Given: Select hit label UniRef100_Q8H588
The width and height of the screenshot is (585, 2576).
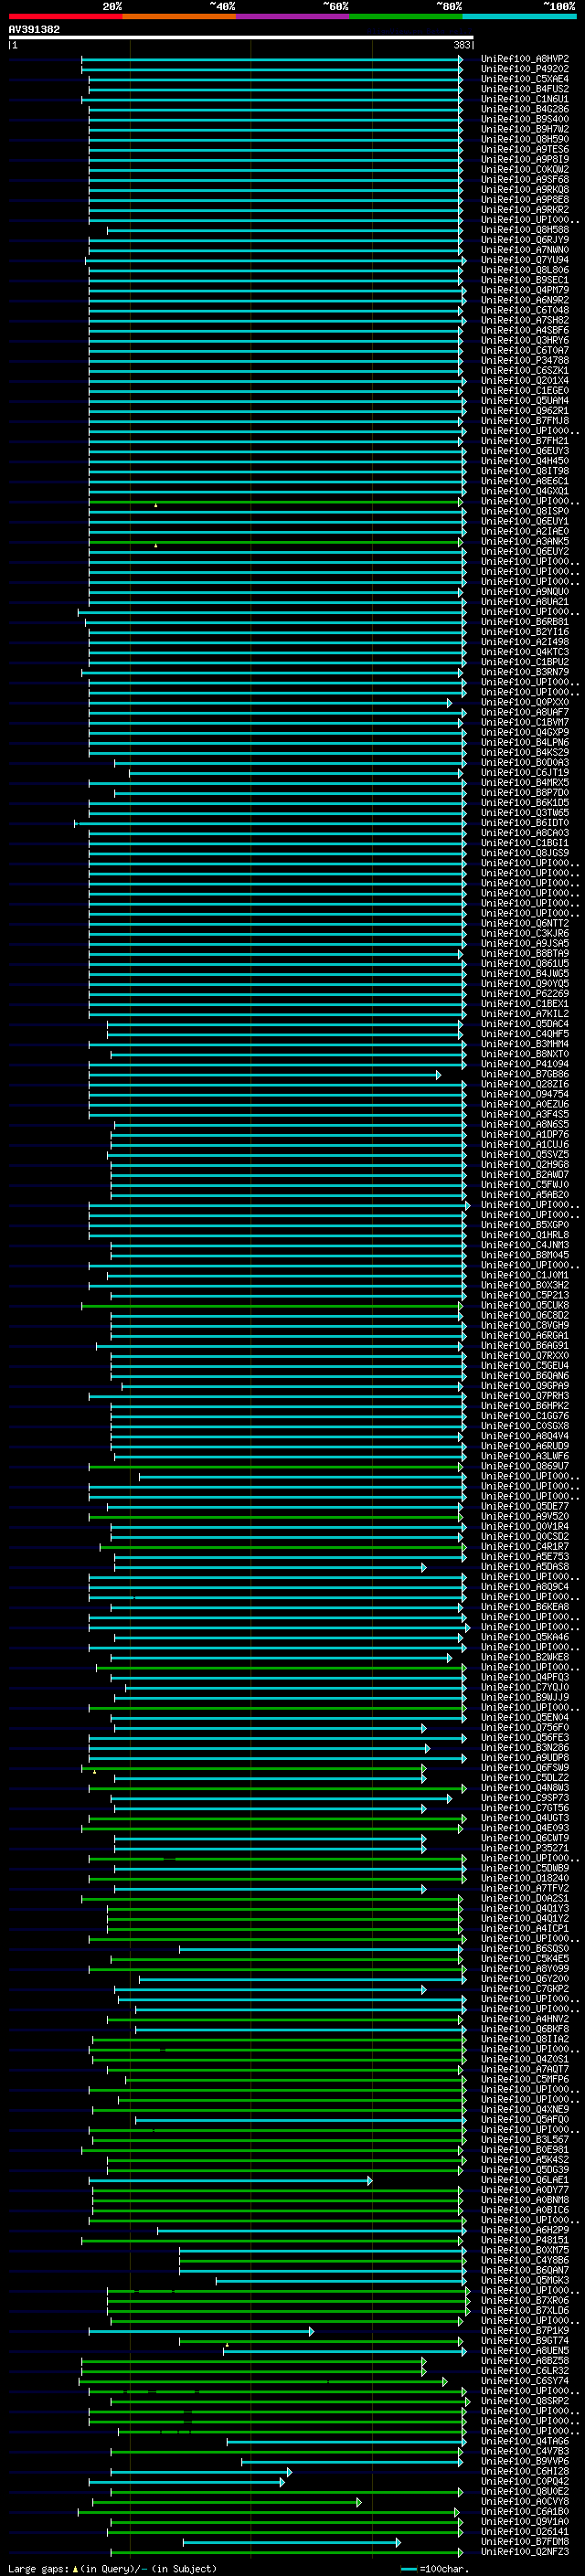Looking at the screenshot, I should 525,230.
